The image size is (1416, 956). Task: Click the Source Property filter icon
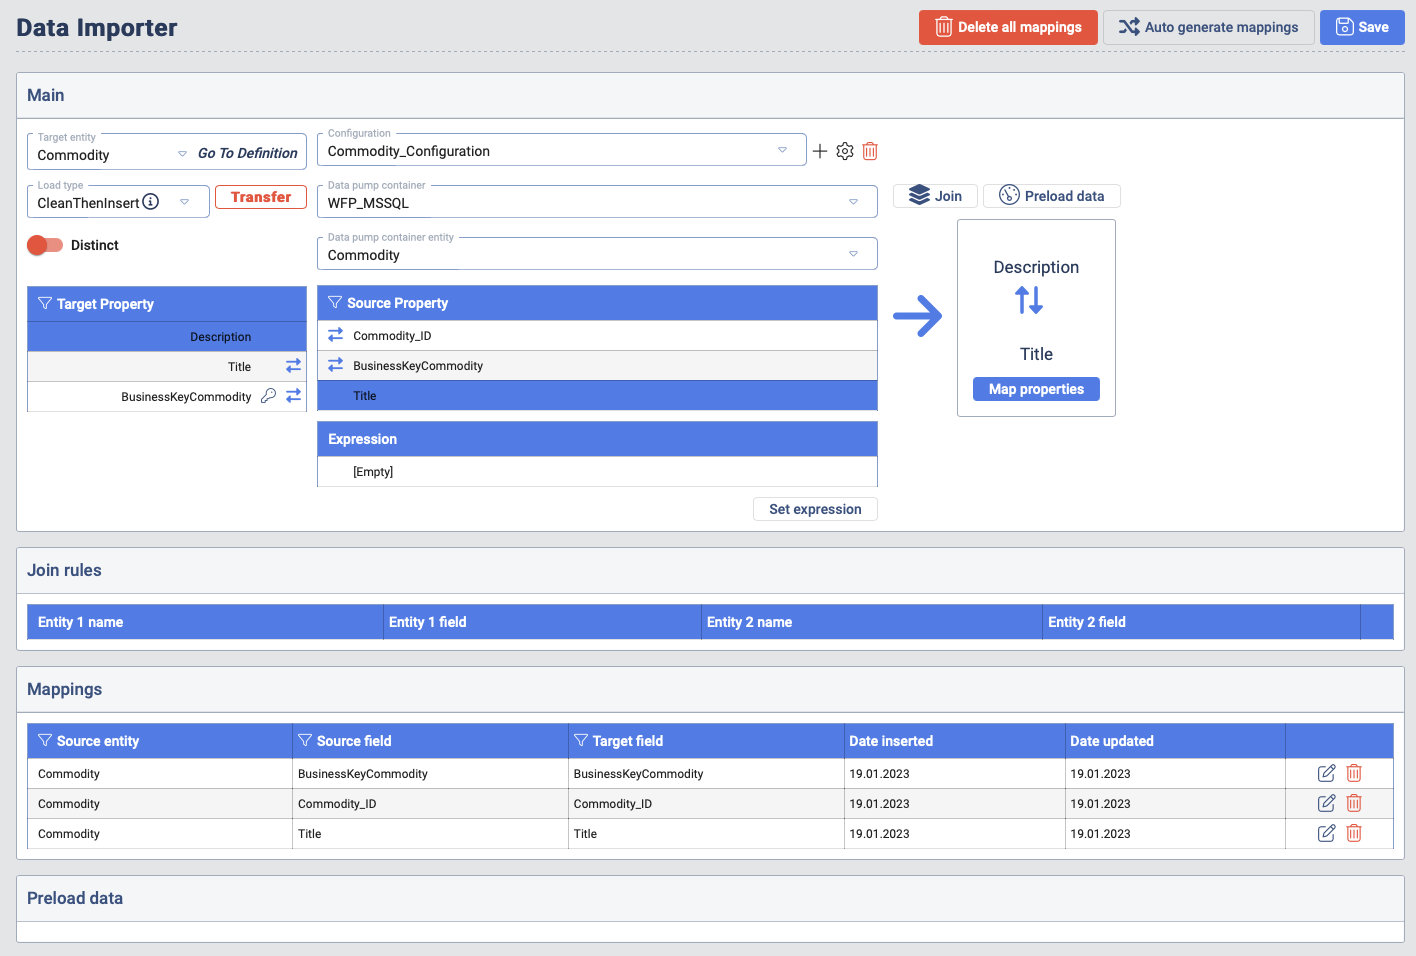pyautogui.click(x=335, y=302)
